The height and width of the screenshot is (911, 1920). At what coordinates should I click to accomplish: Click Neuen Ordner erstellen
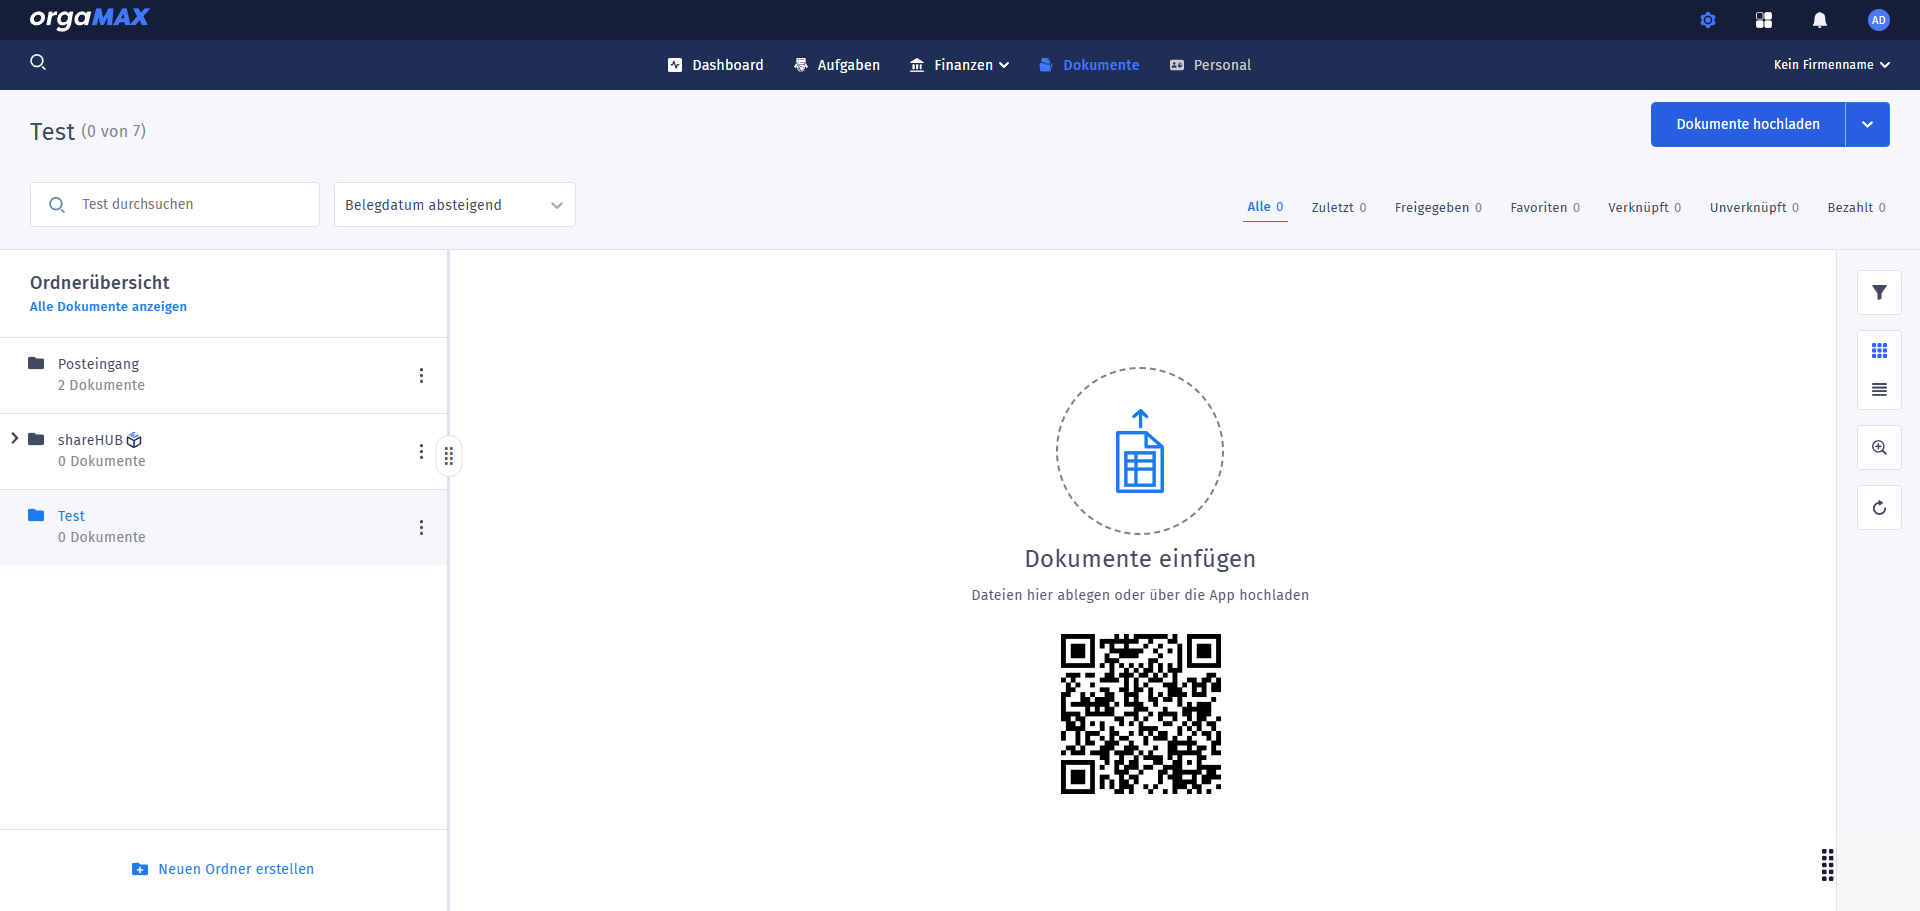223,869
